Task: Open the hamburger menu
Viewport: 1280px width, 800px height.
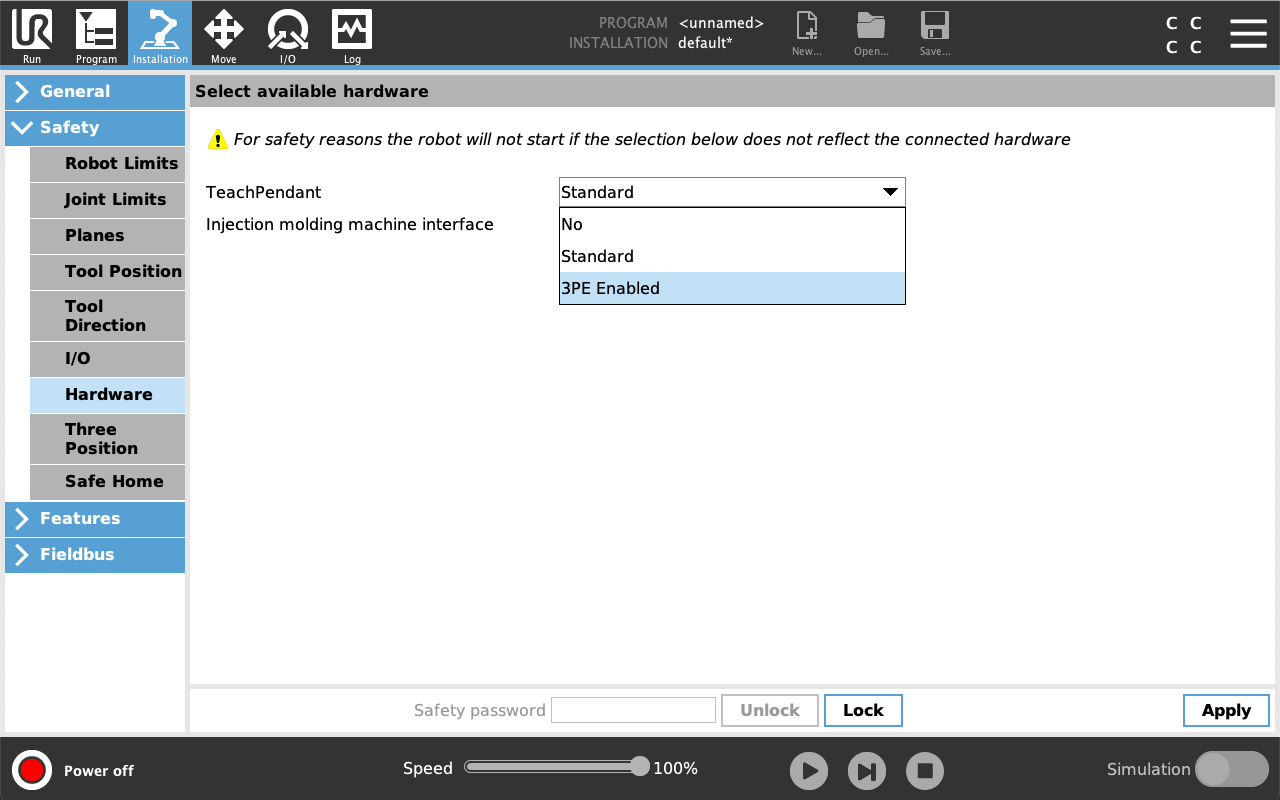Action: 1248,33
